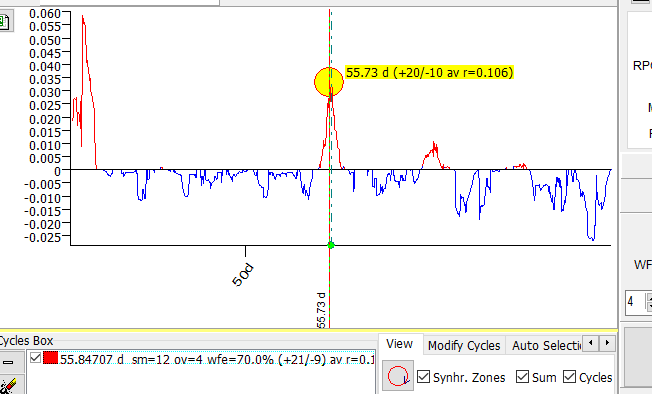Open the Modify Cycles tab
Image resolution: width=652 pixels, height=394 pixels.
464,345
